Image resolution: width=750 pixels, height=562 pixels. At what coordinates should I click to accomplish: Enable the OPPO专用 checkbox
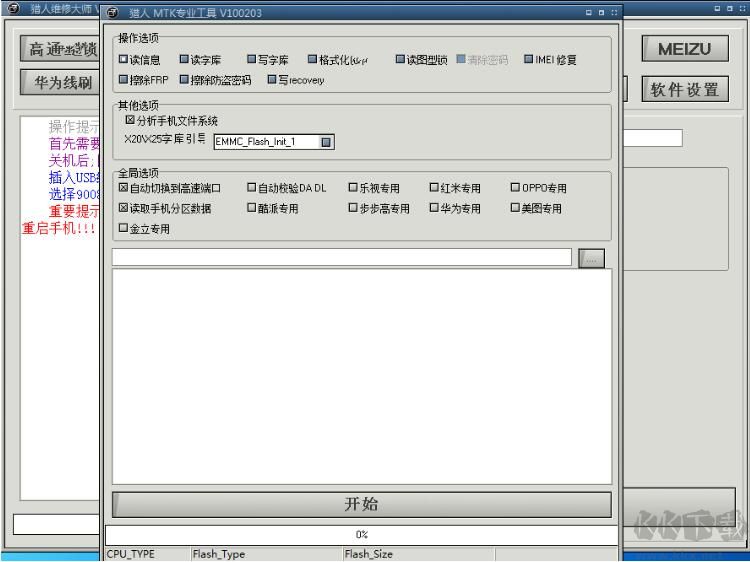pos(515,187)
